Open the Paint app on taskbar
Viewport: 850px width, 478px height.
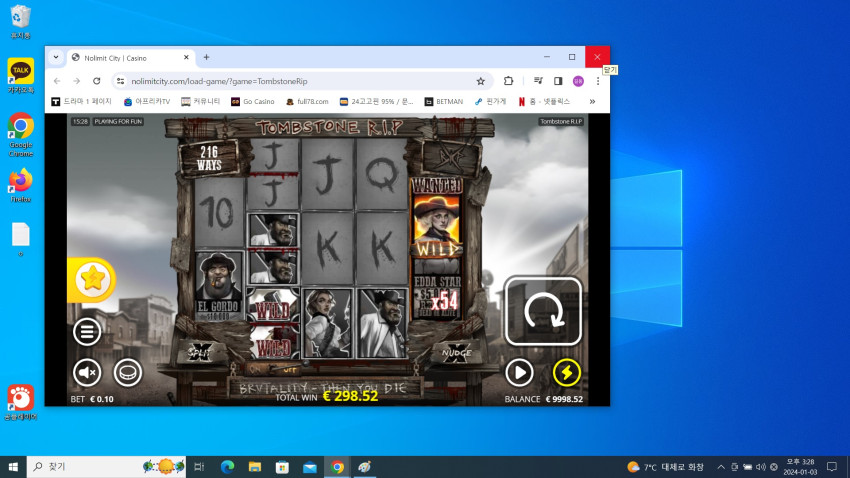coord(364,467)
